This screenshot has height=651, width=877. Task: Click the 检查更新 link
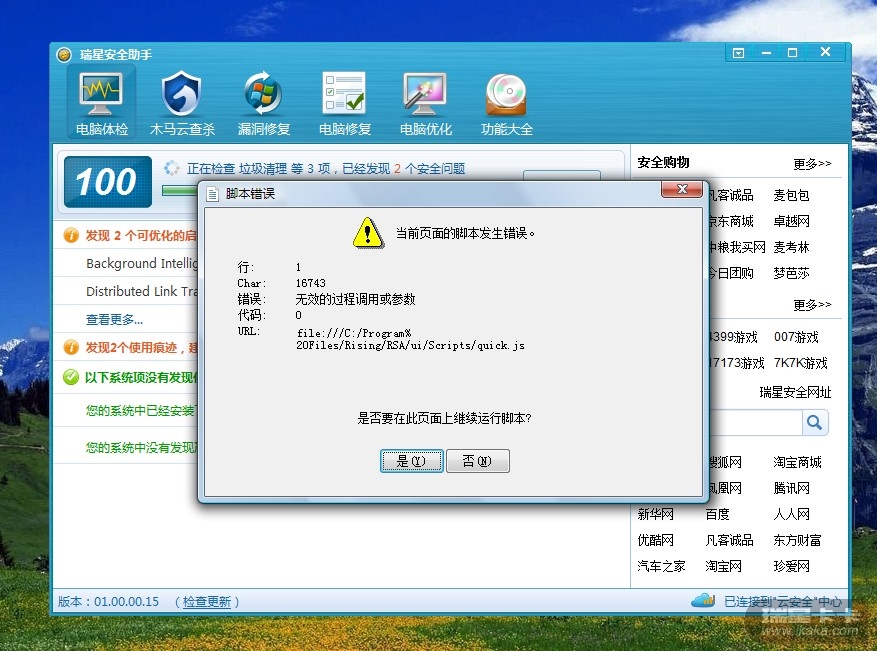click(206, 602)
